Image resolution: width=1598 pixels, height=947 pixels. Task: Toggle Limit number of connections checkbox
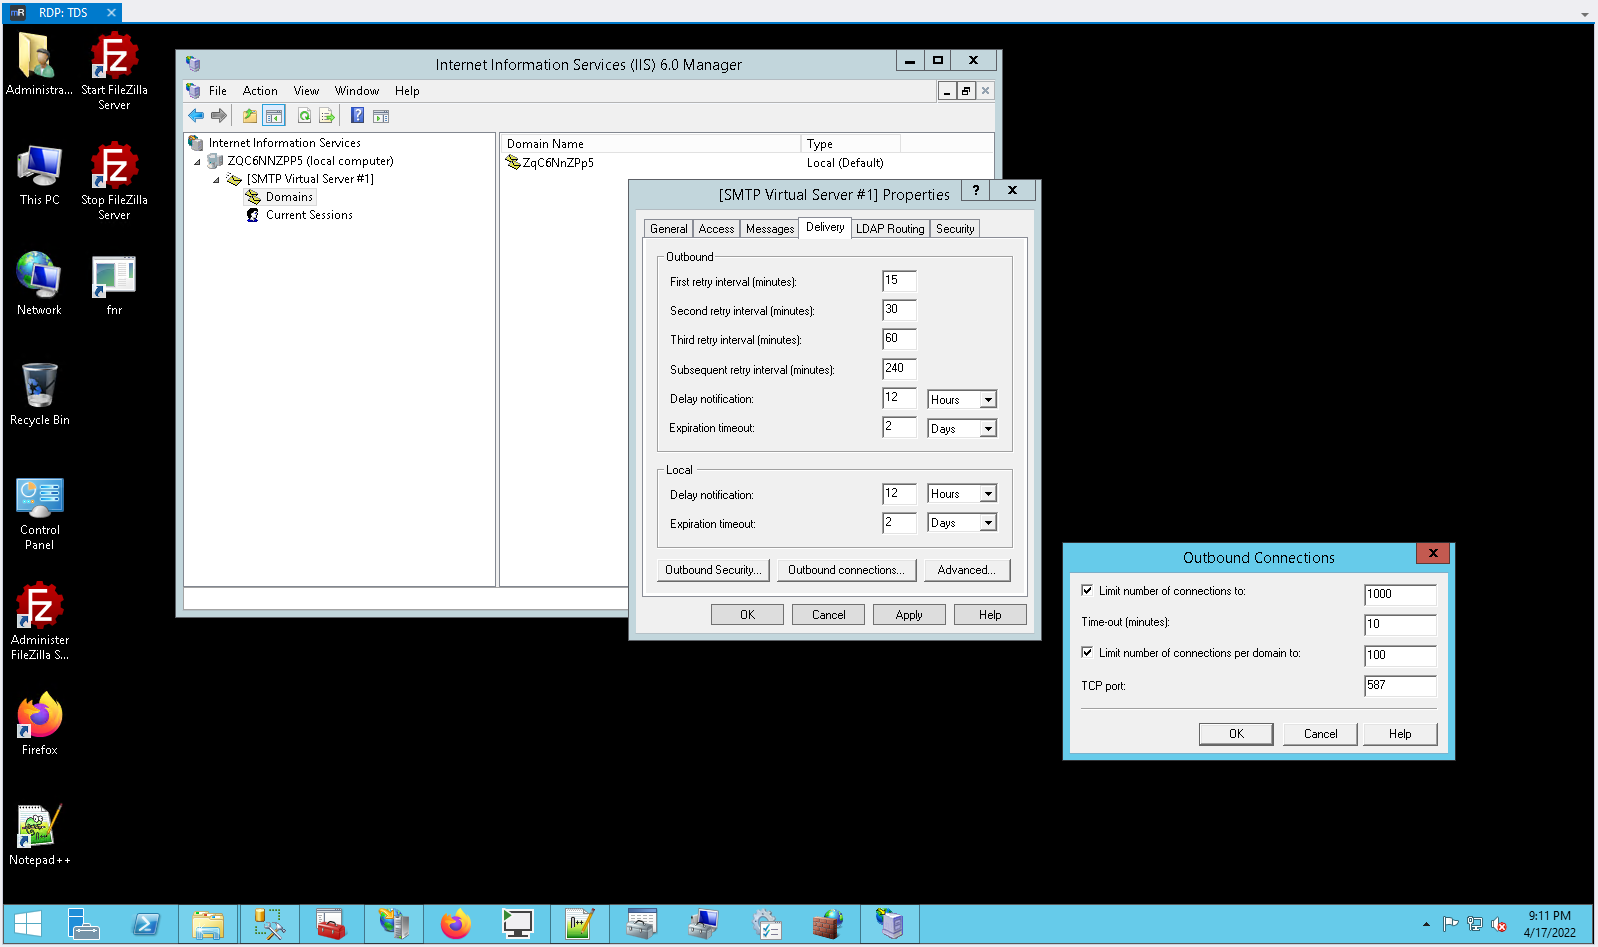[1087, 591]
